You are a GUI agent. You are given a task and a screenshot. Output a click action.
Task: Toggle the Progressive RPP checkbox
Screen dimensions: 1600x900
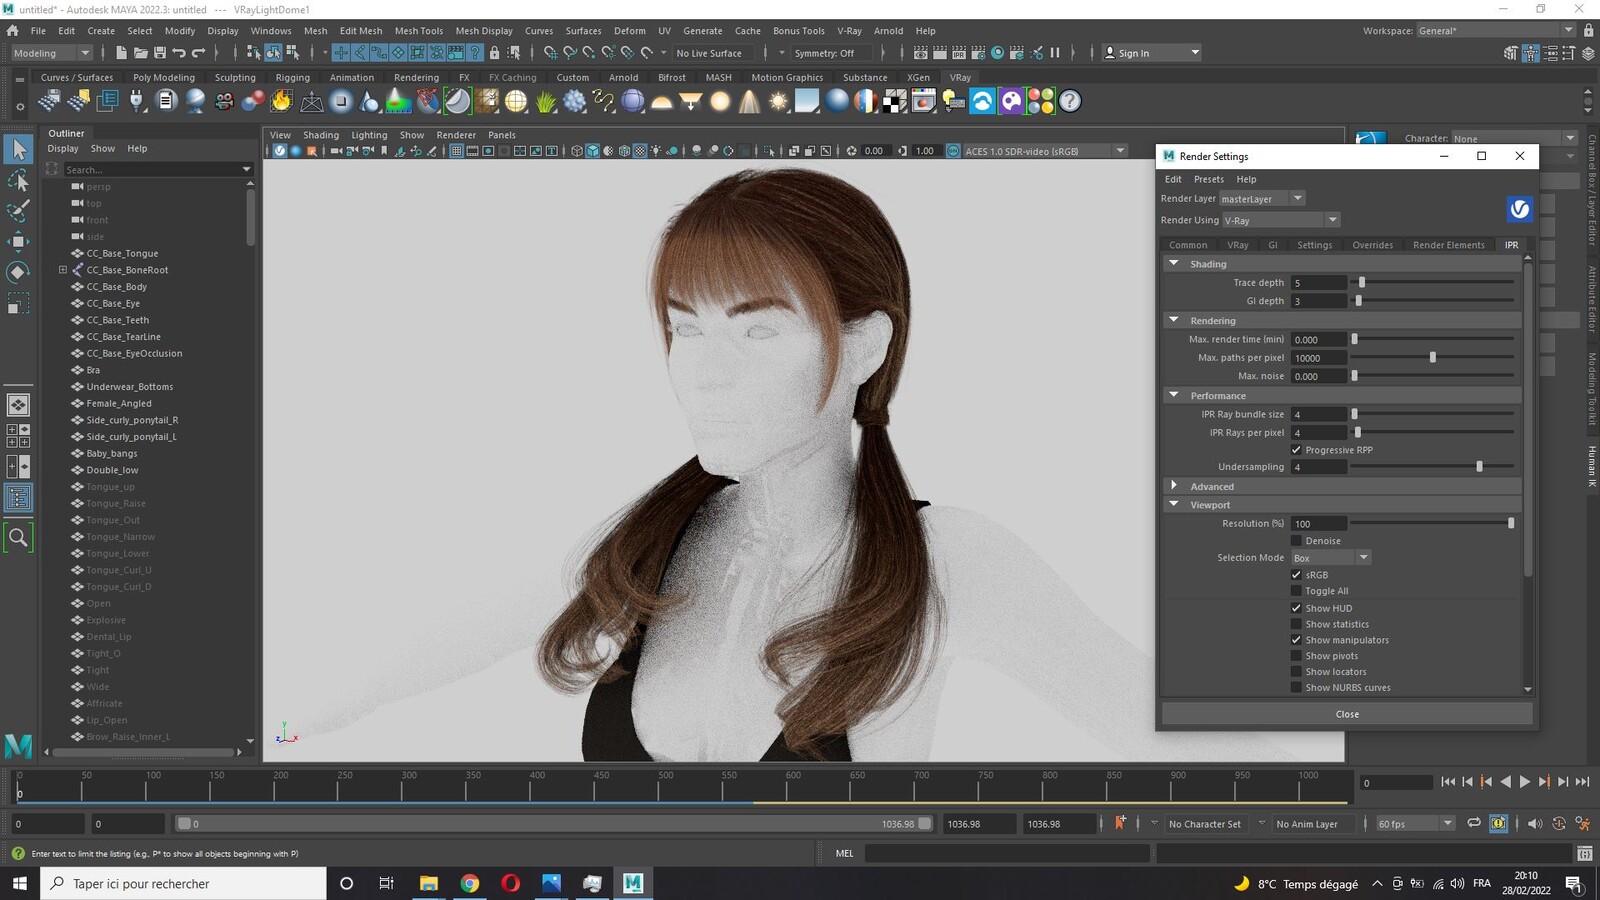(x=1296, y=450)
